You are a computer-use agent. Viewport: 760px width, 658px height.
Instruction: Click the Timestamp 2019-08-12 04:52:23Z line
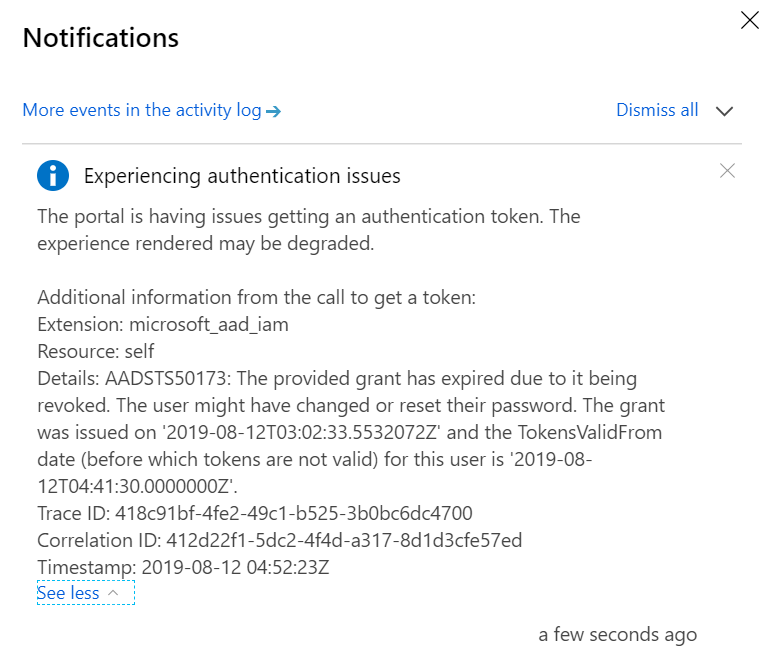(x=183, y=567)
